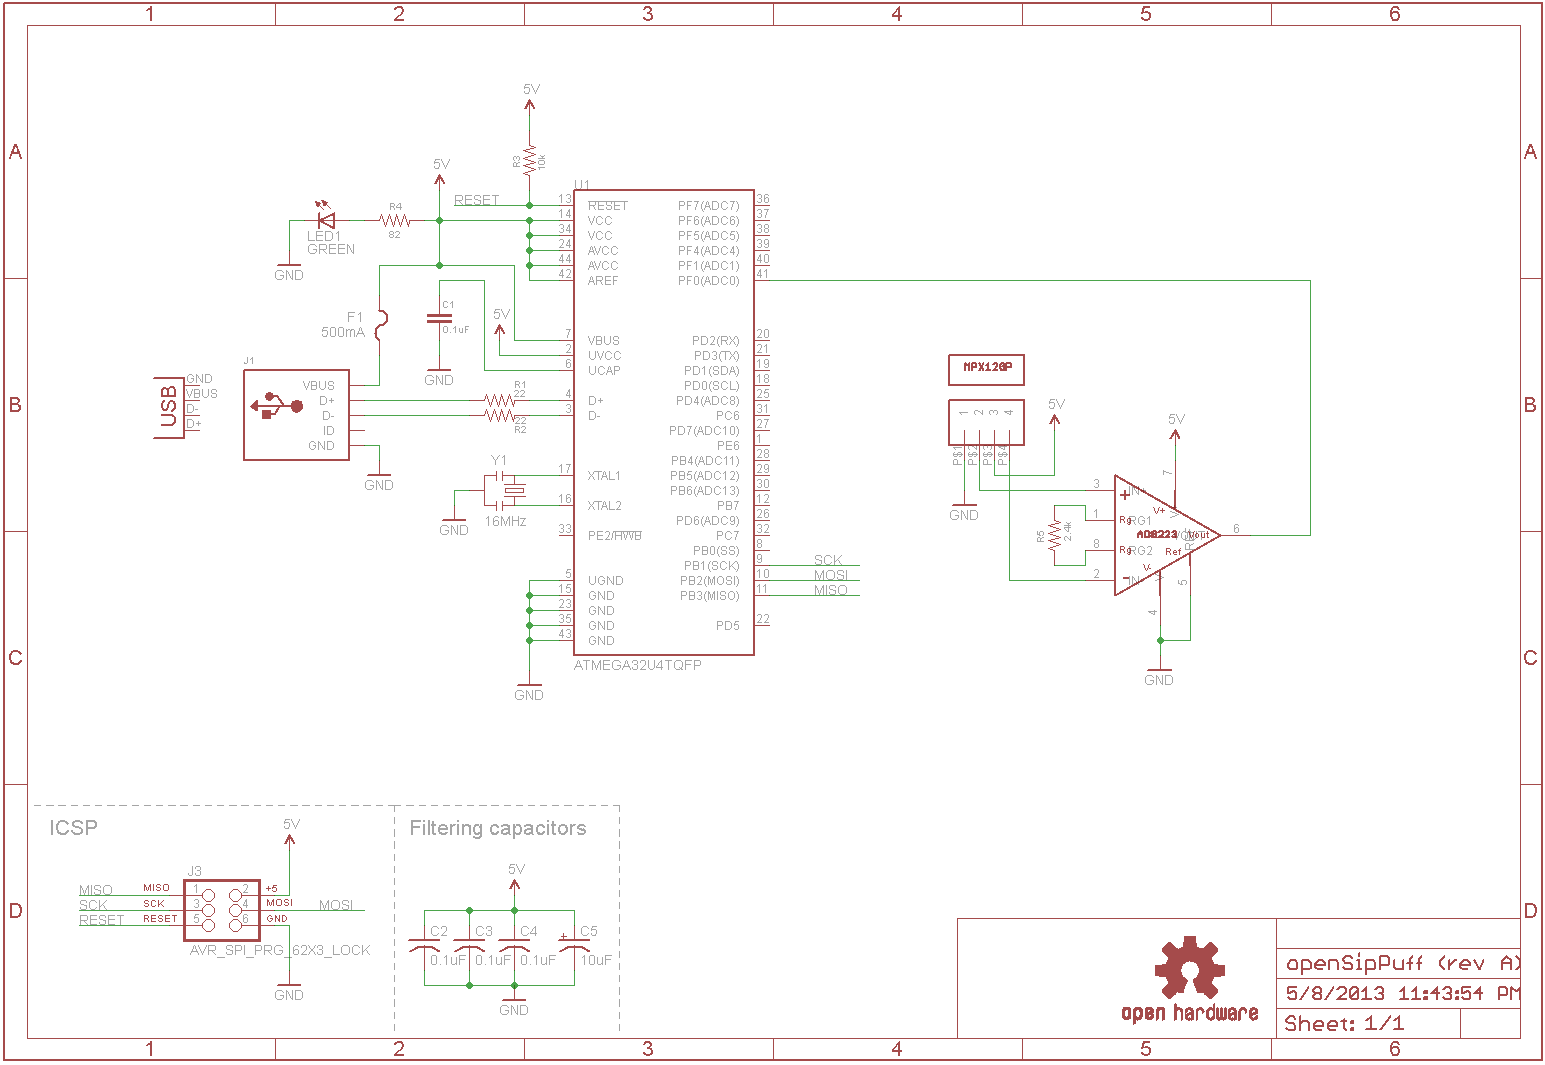Click the PF0(ADC0) pin label
1545x1065 pixels.
(709, 281)
